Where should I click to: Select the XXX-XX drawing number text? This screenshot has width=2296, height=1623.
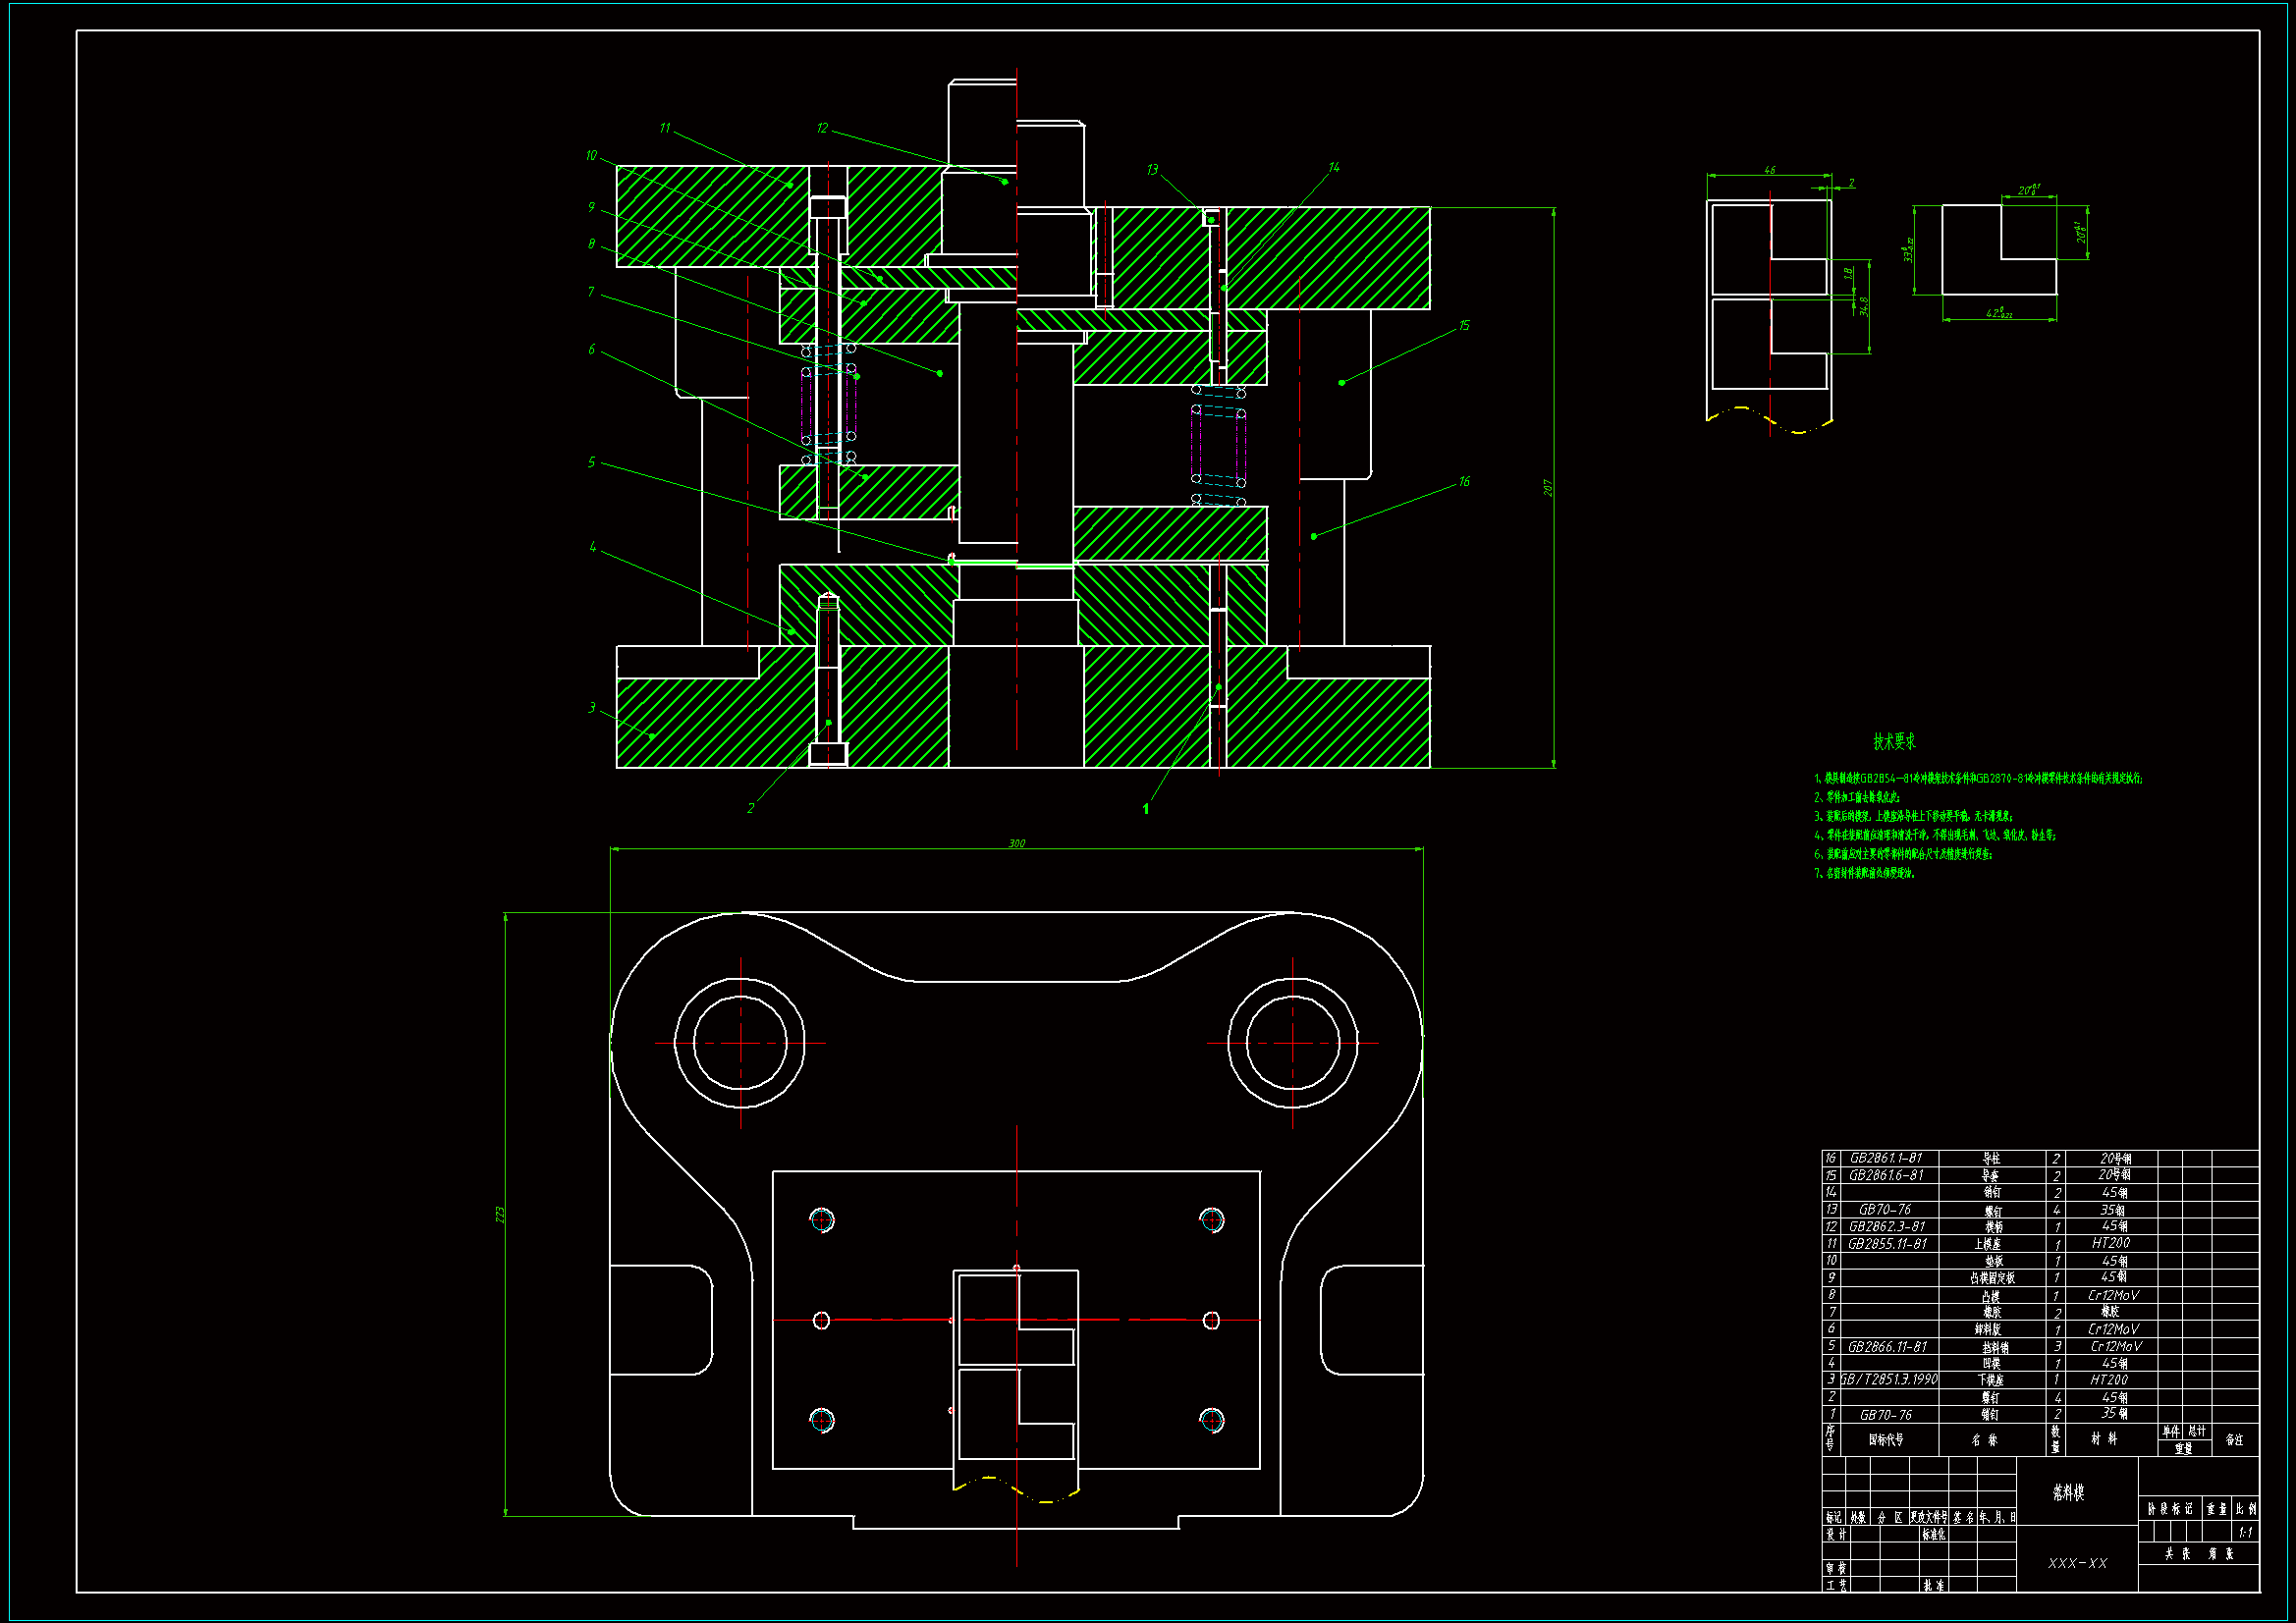tap(2077, 1563)
